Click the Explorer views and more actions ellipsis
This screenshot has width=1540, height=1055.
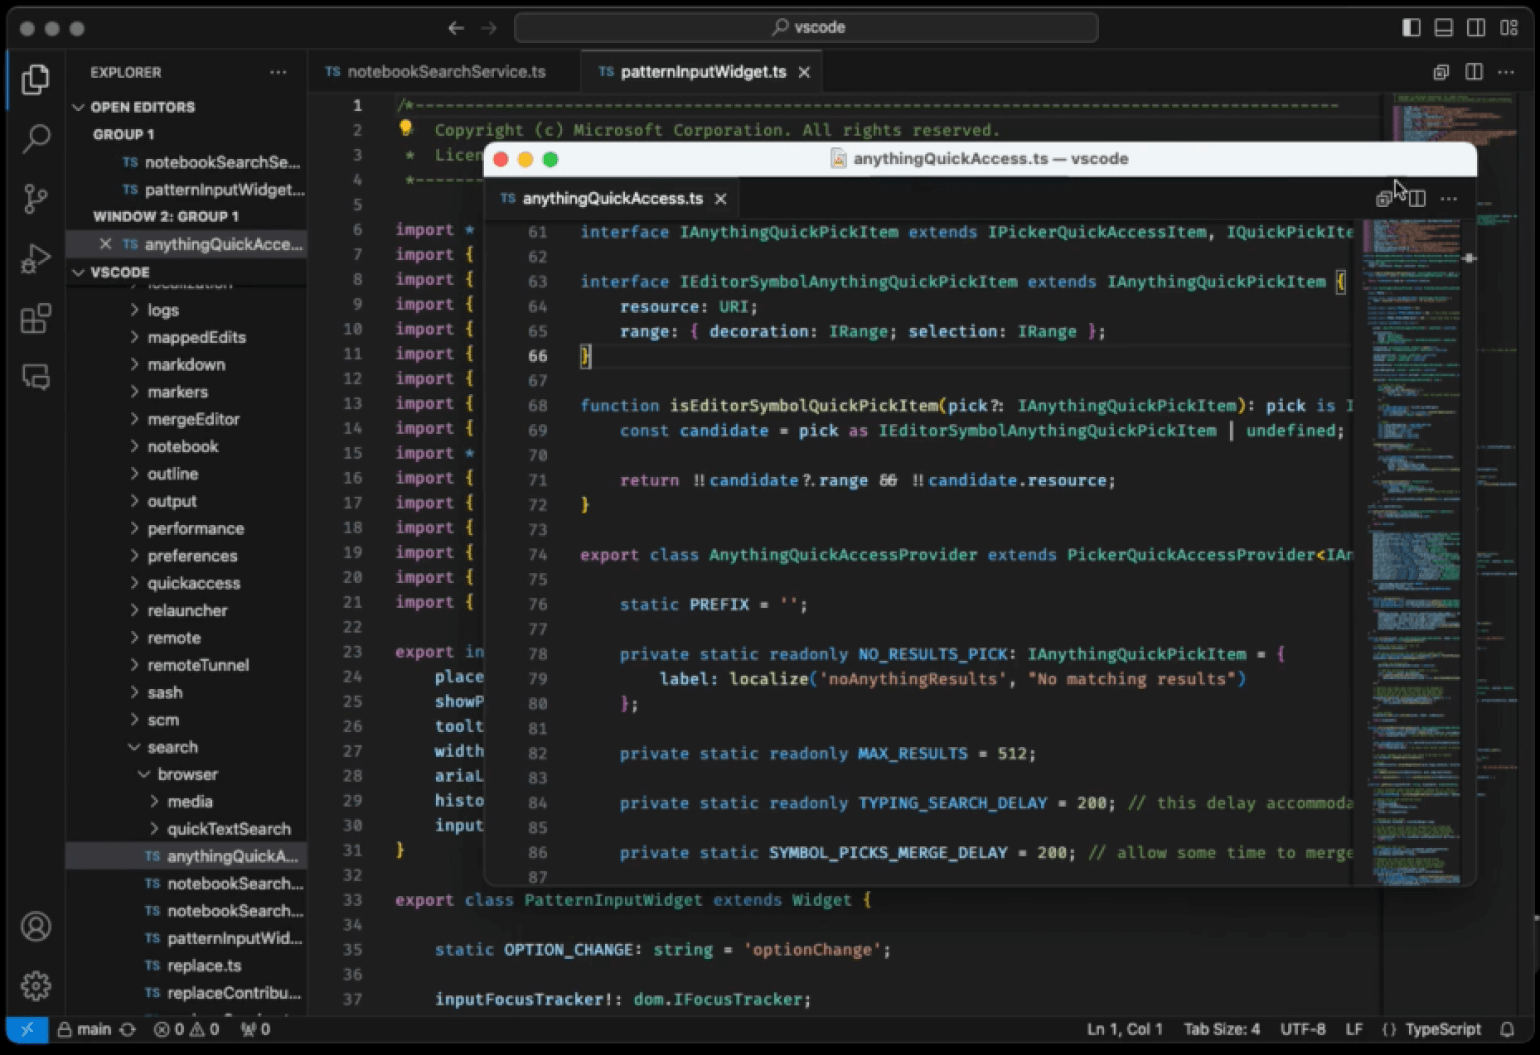[278, 72]
